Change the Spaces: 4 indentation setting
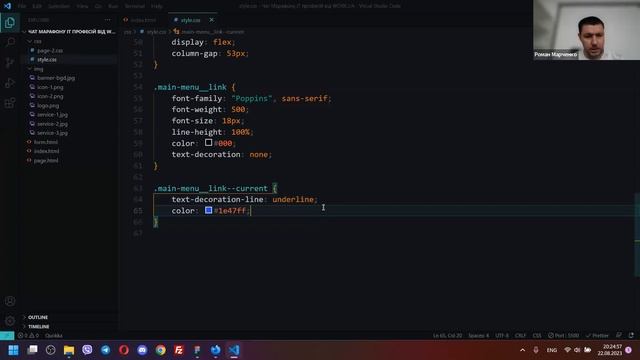The height and width of the screenshot is (360, 640). [x=478, y=336]
